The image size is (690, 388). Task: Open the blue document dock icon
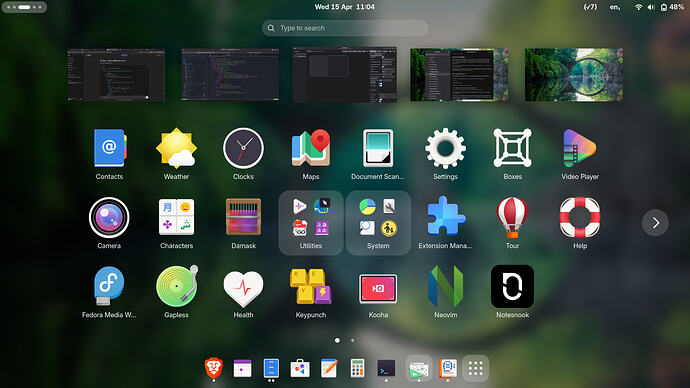coord(271,368)
